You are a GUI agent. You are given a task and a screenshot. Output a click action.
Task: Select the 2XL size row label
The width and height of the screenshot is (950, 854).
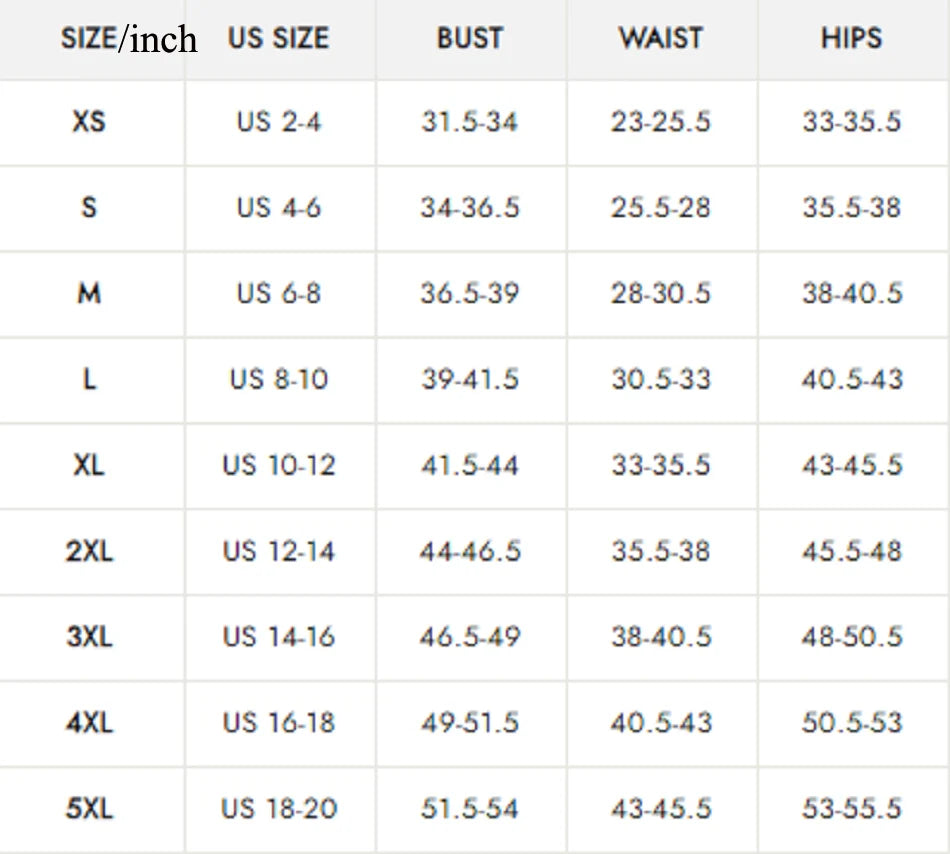pos(89,552)
